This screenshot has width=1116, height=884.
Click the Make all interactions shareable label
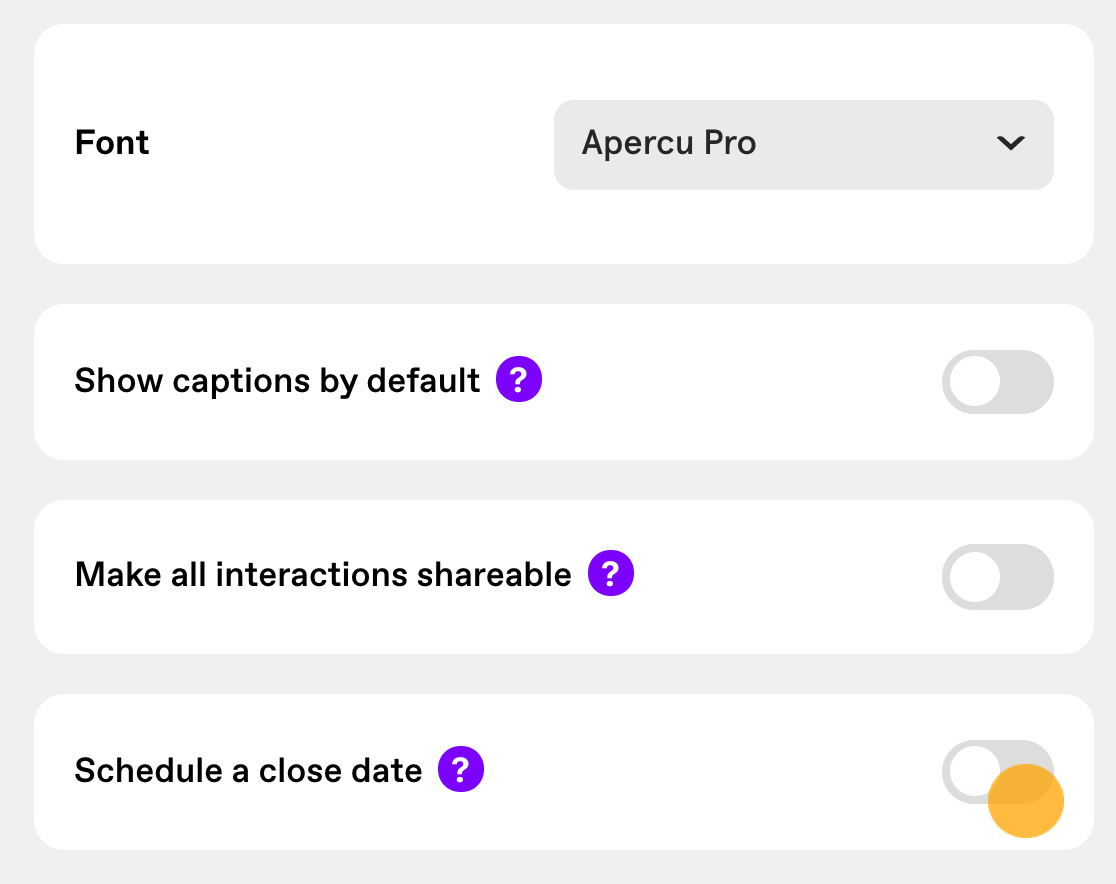click(323, 574)
